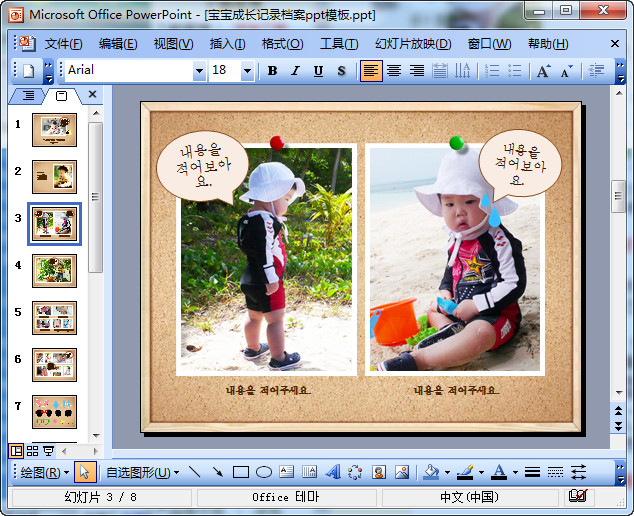The width and height of the screenshot is (634, 516).
Task: Open the font name dropdown
Action: [x=199, y=71]
